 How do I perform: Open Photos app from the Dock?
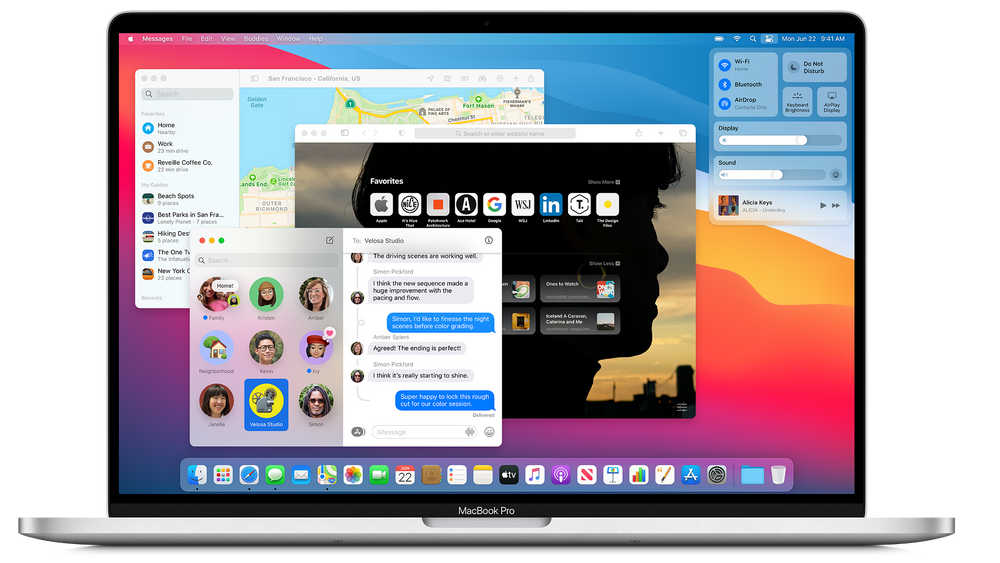tap(353, 474)
